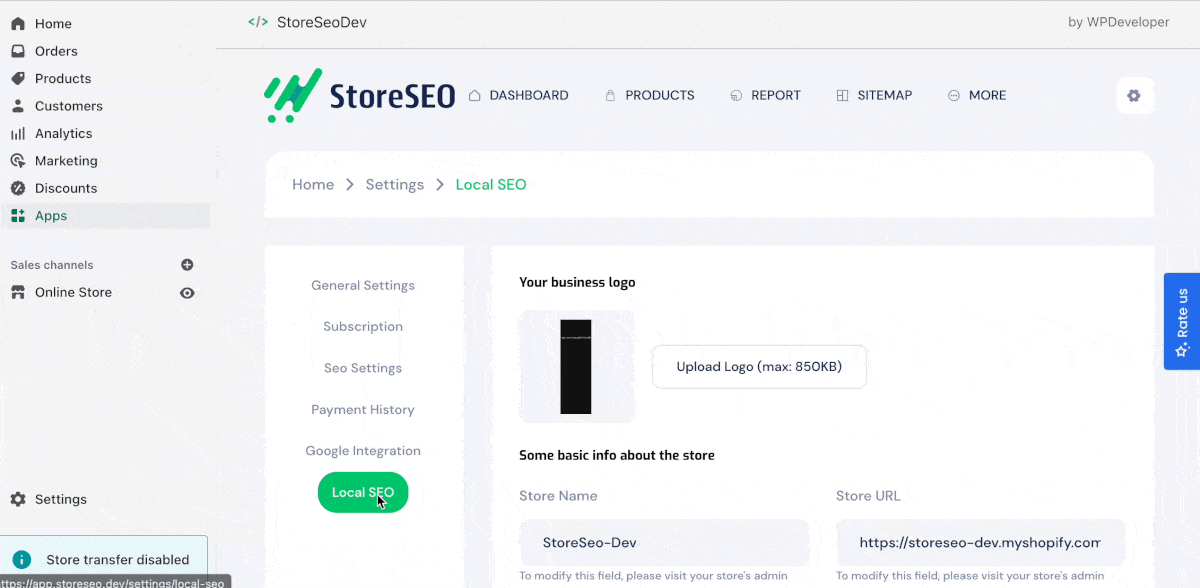Open the SITEMAP tab

(874, 95)
